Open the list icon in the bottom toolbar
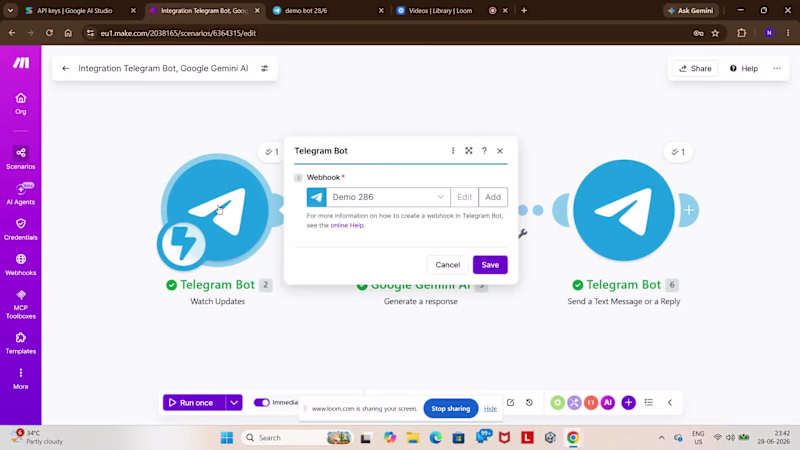 [648, 403]
